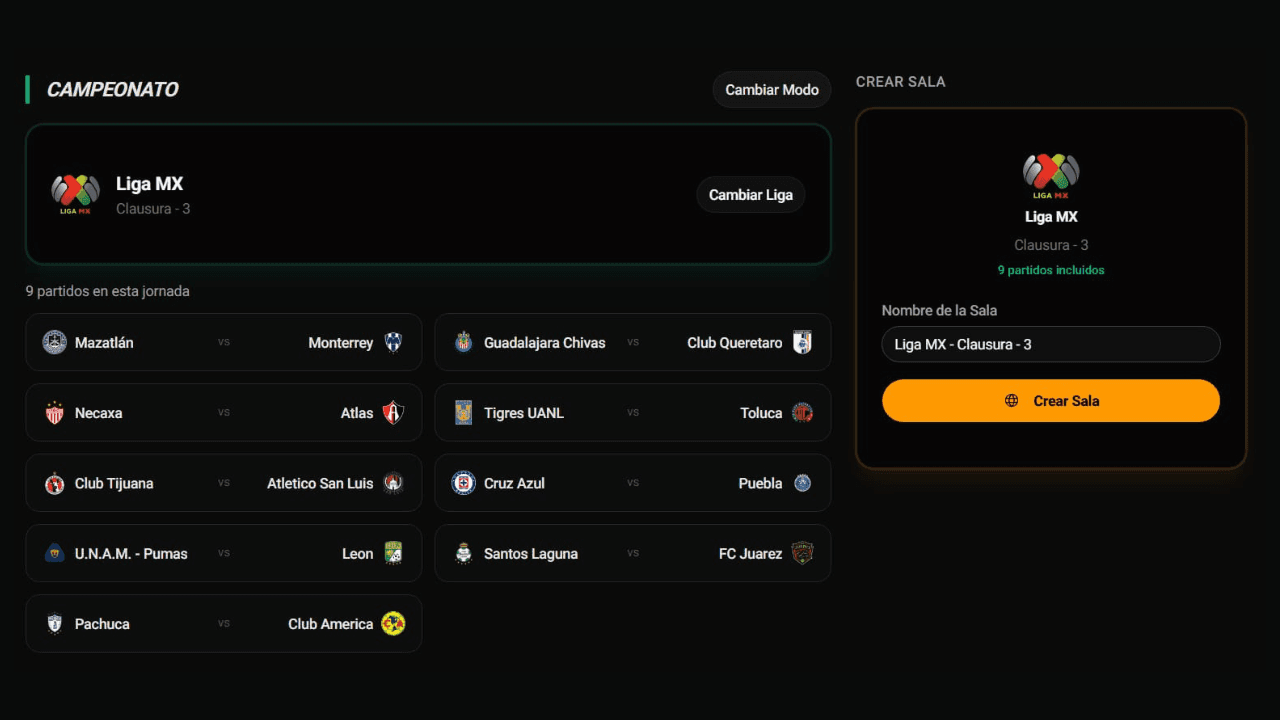The width and height of the screenshot is (1280, 720).
Task: Click the 'vs' in Mazatlán match
Action: (x=224, y=342)
